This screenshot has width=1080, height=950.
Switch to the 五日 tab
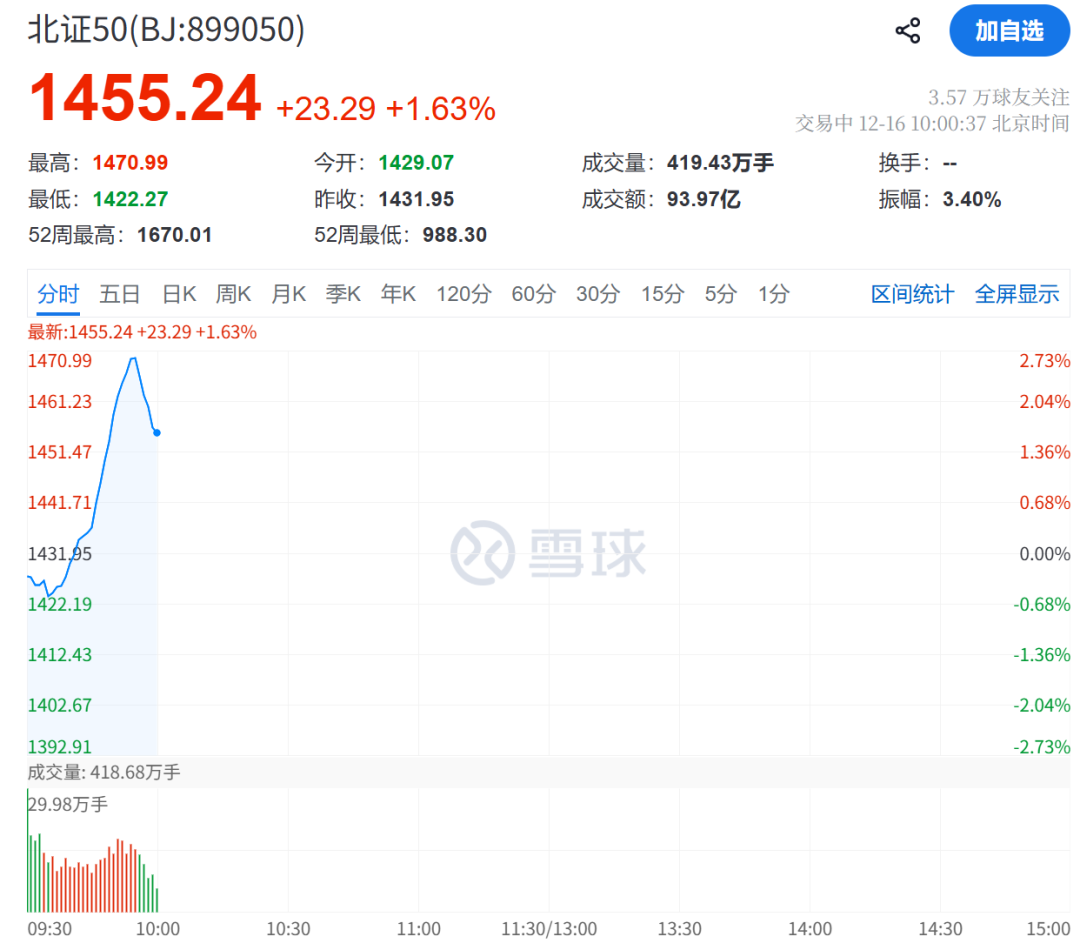[x=119, y=294]
